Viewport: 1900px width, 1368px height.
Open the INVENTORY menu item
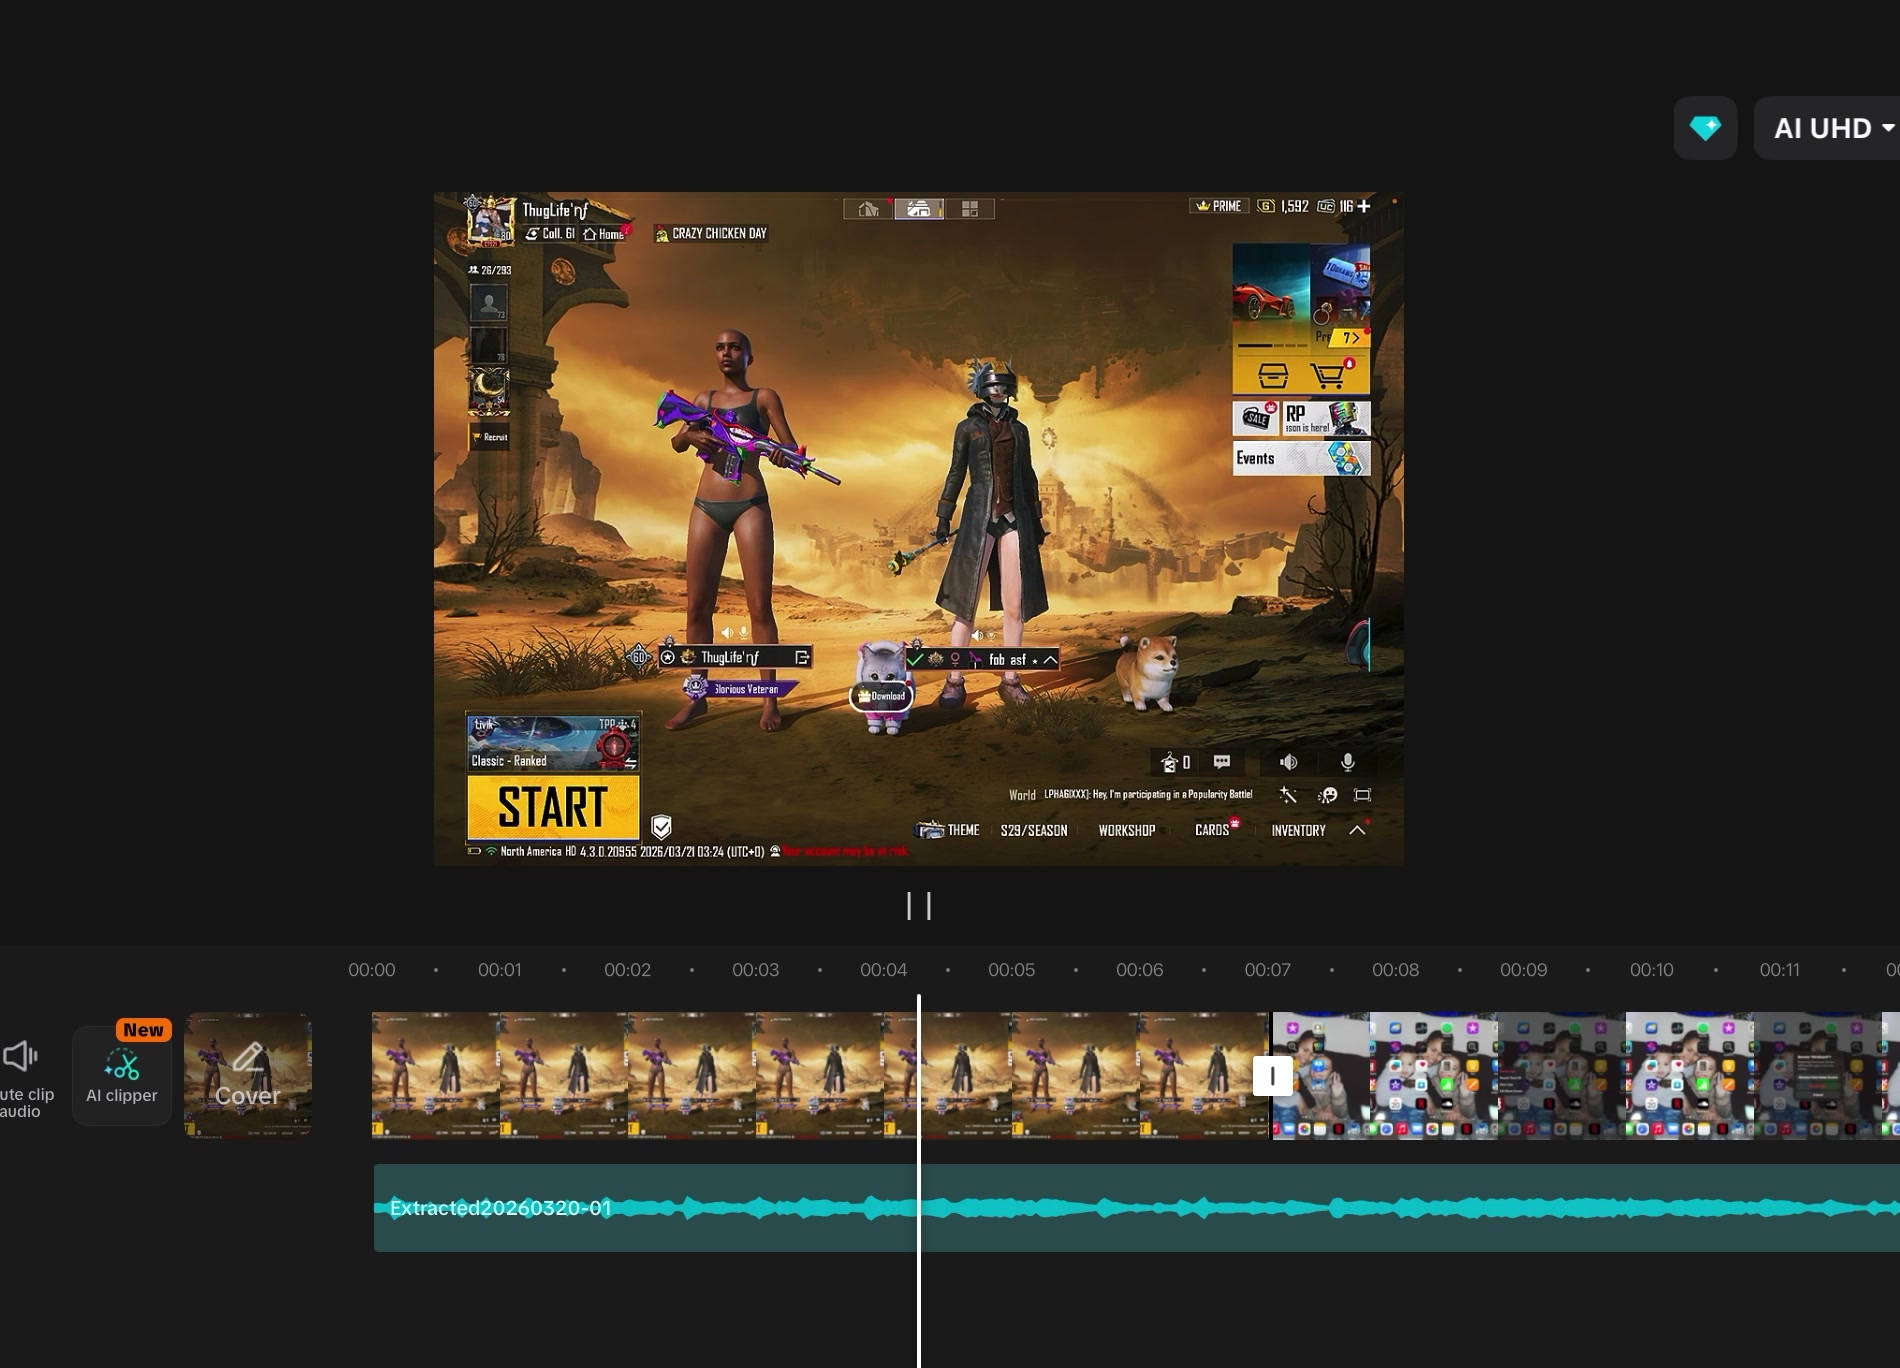1298,830
